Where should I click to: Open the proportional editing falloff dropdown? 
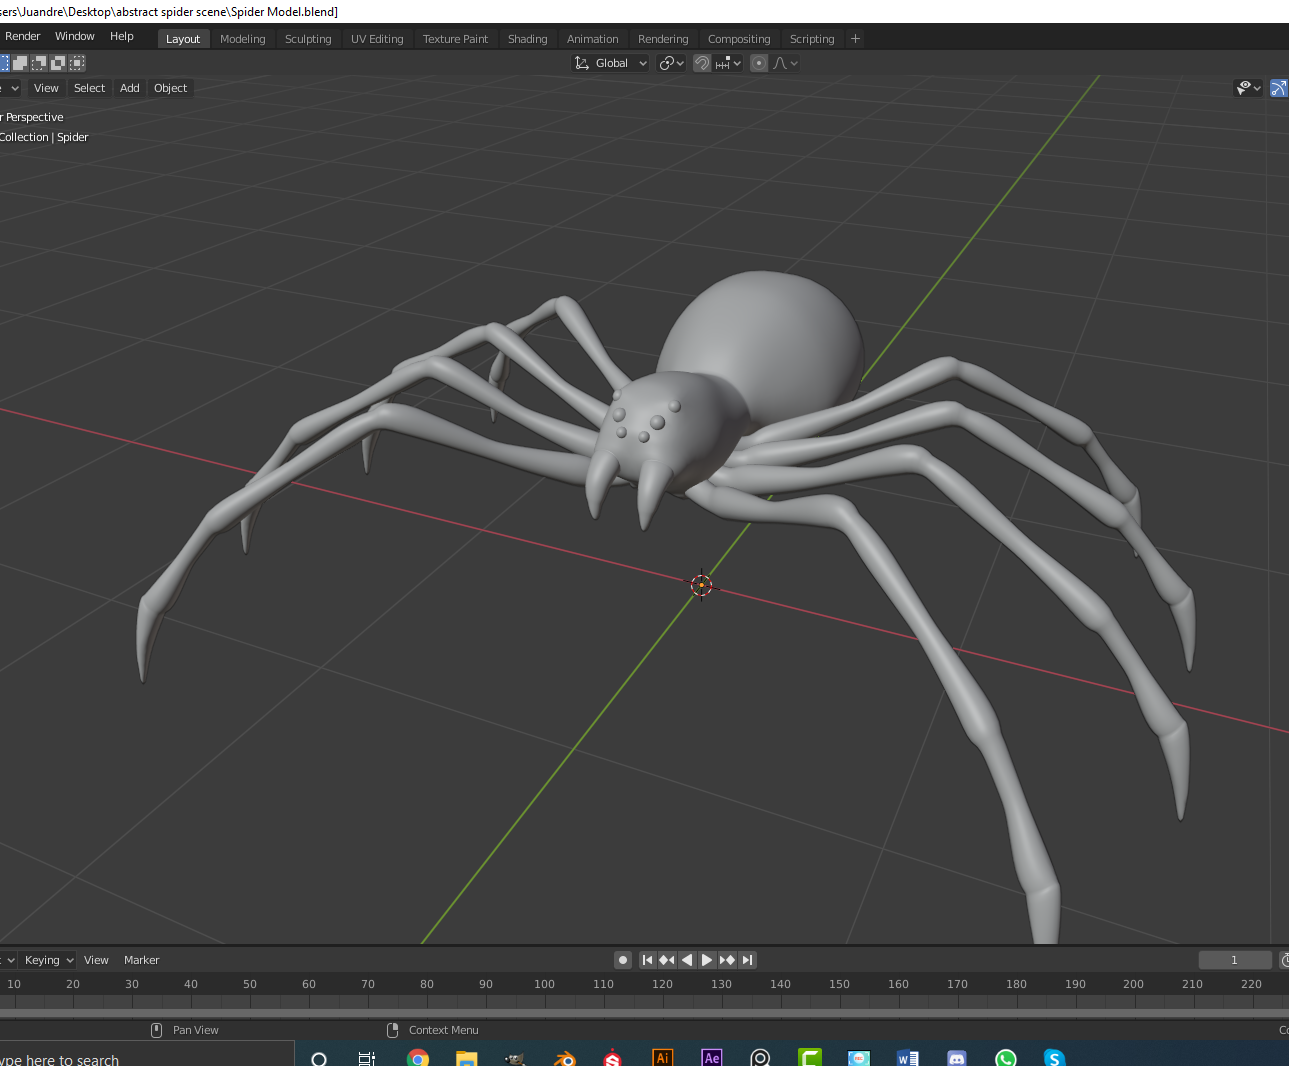(x=786, y=62)
